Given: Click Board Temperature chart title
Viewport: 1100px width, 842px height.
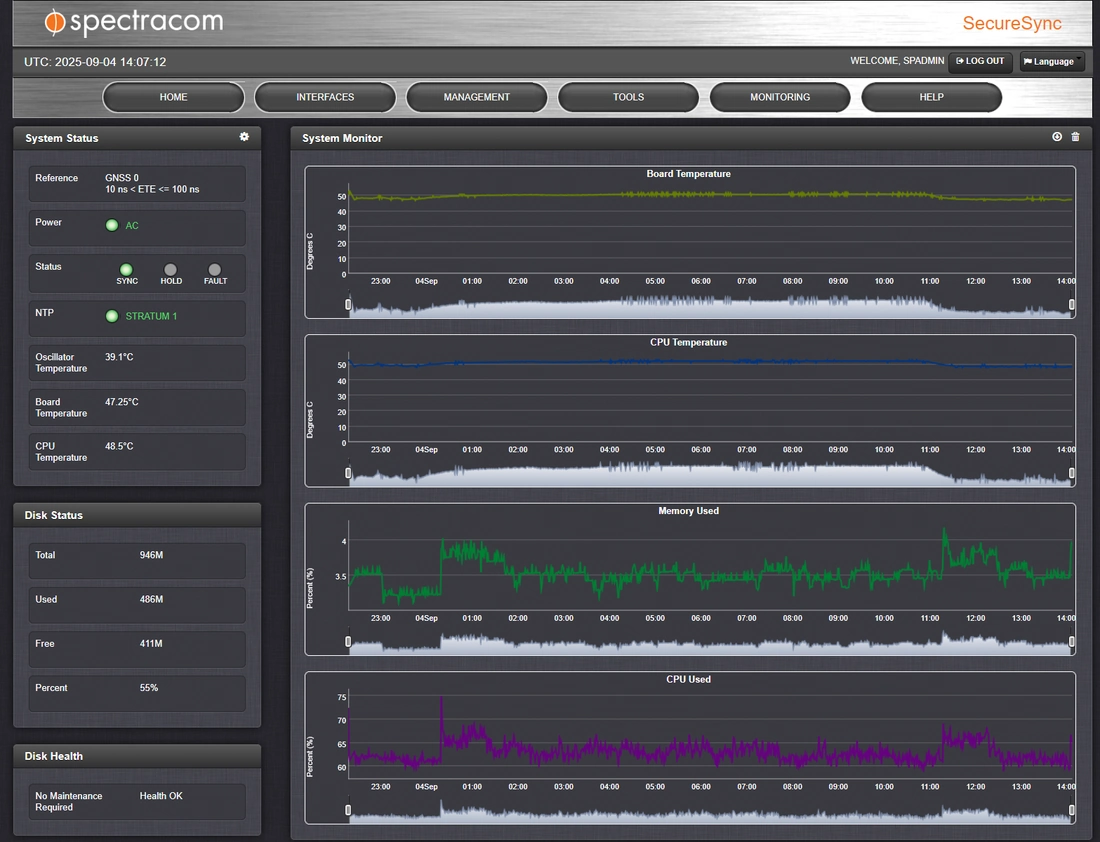Looking at the screenshot, I should point(688,174).
